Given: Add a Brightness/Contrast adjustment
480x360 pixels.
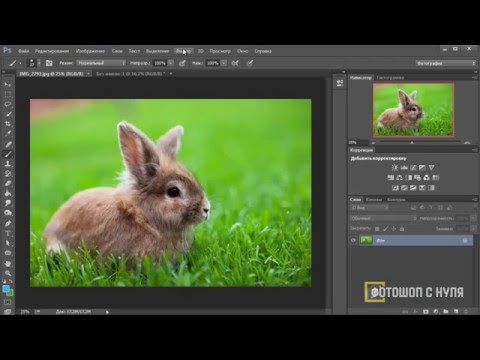Looking at the screenshot, I should 395,168.
